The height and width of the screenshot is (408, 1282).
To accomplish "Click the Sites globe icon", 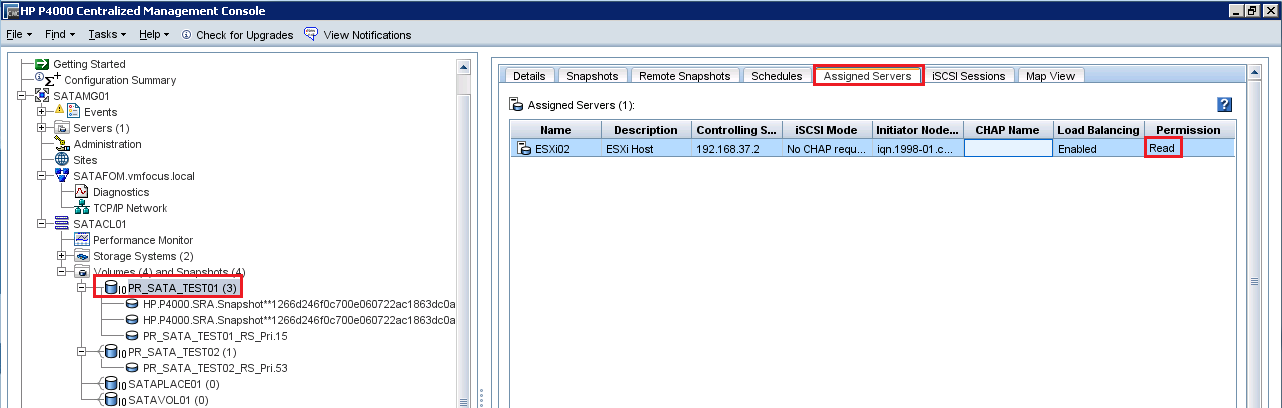I will pos(62,160).
